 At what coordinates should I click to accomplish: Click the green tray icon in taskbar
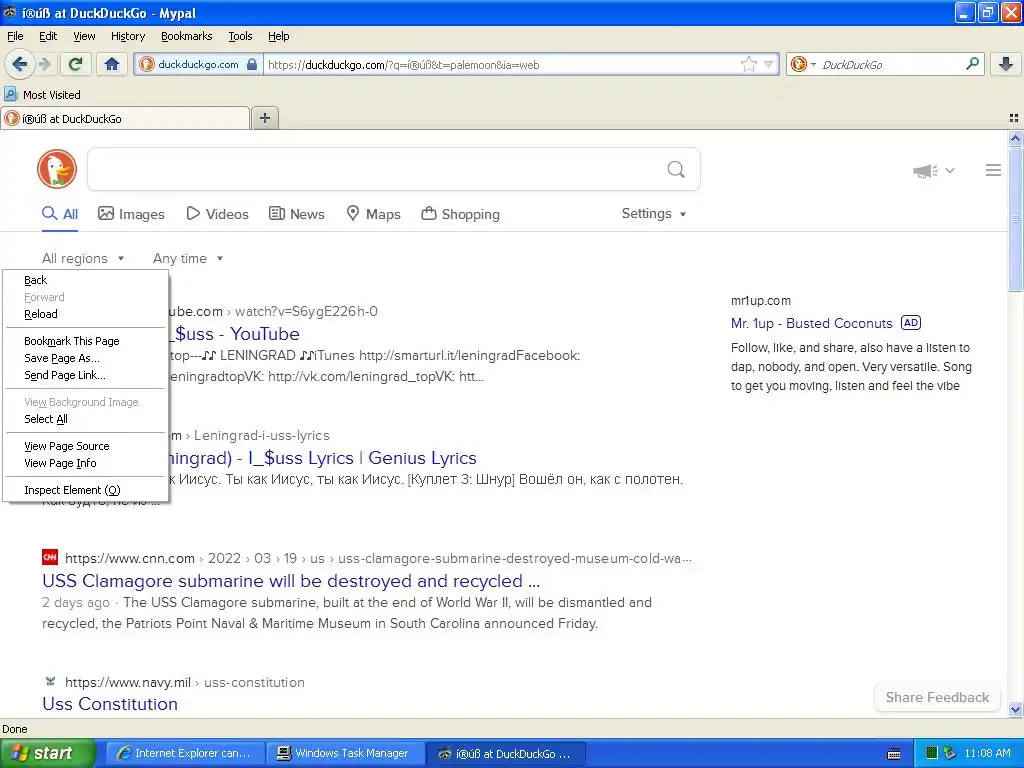click(x=932, y=753)
